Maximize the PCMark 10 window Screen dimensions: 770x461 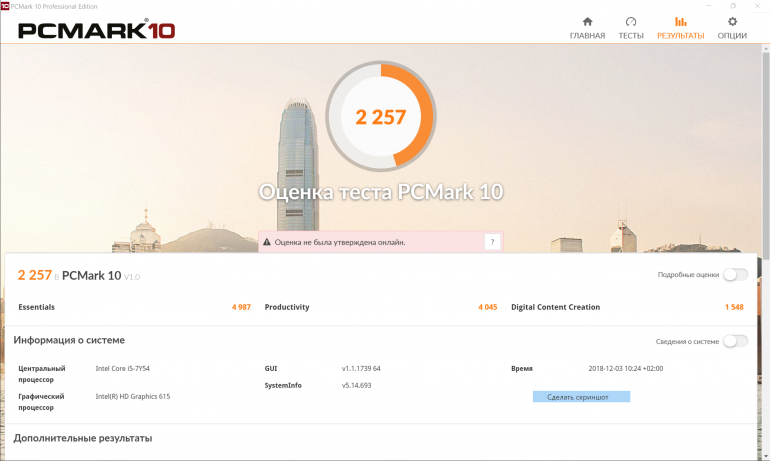coord(732,5)
